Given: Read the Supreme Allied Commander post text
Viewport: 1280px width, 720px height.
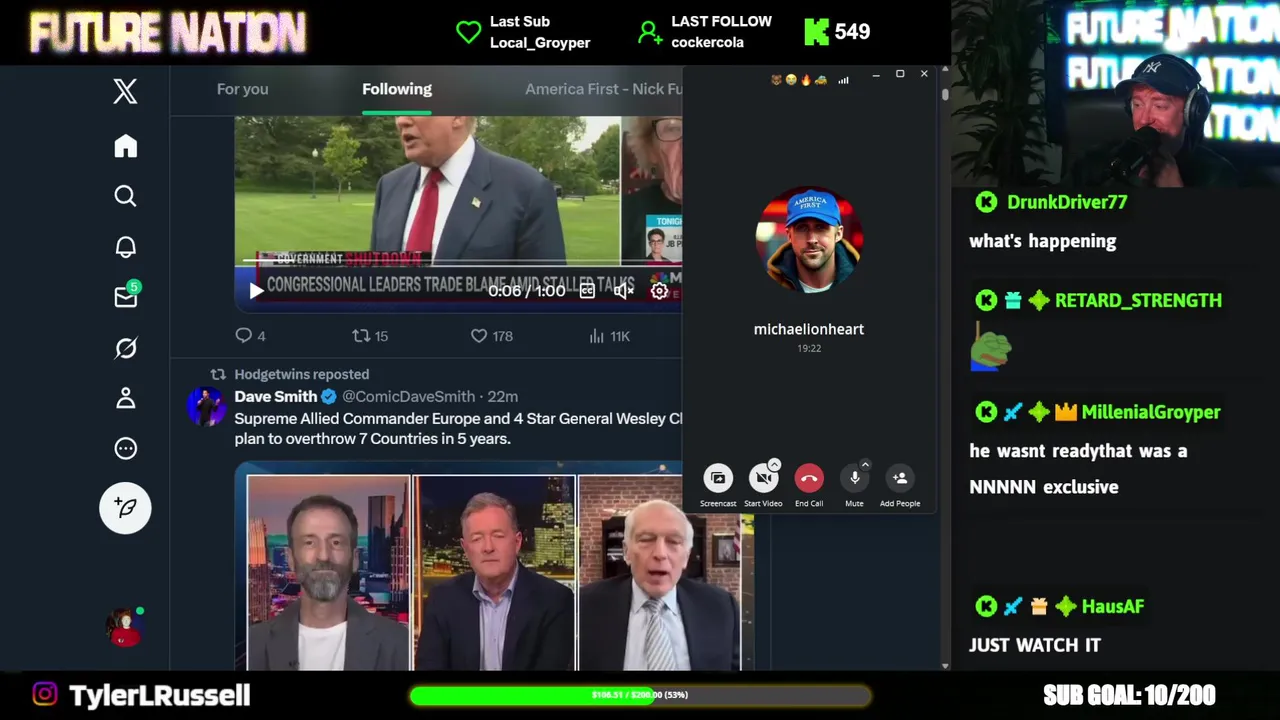Looking at the screenshot, I should click(458, 429).
